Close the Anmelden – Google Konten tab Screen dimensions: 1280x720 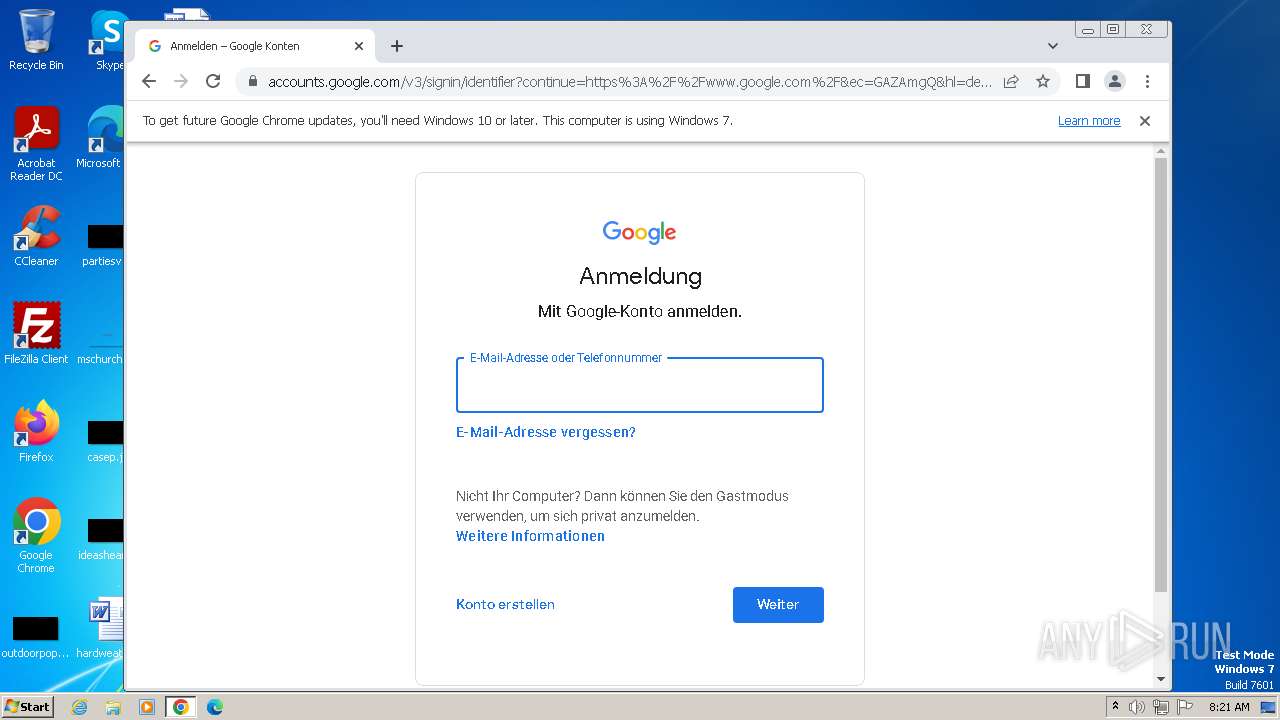[359, 46]
